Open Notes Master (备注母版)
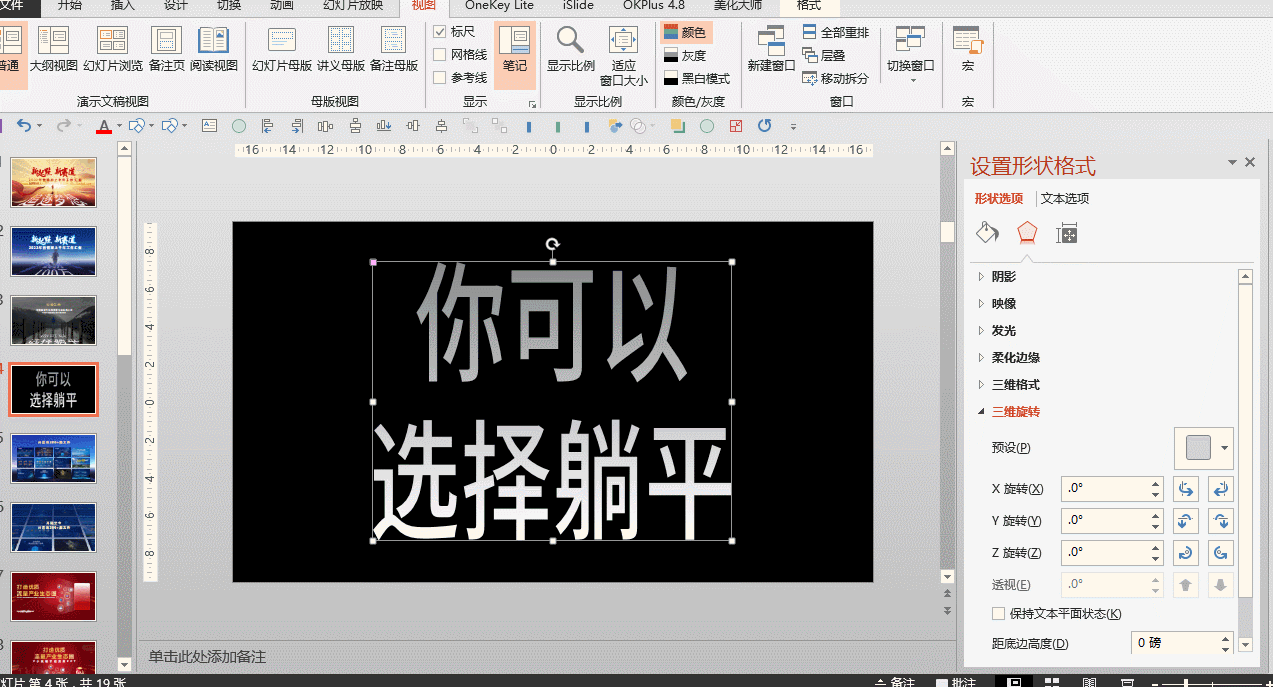1273x687 pixels. click(x=394, y=49)
